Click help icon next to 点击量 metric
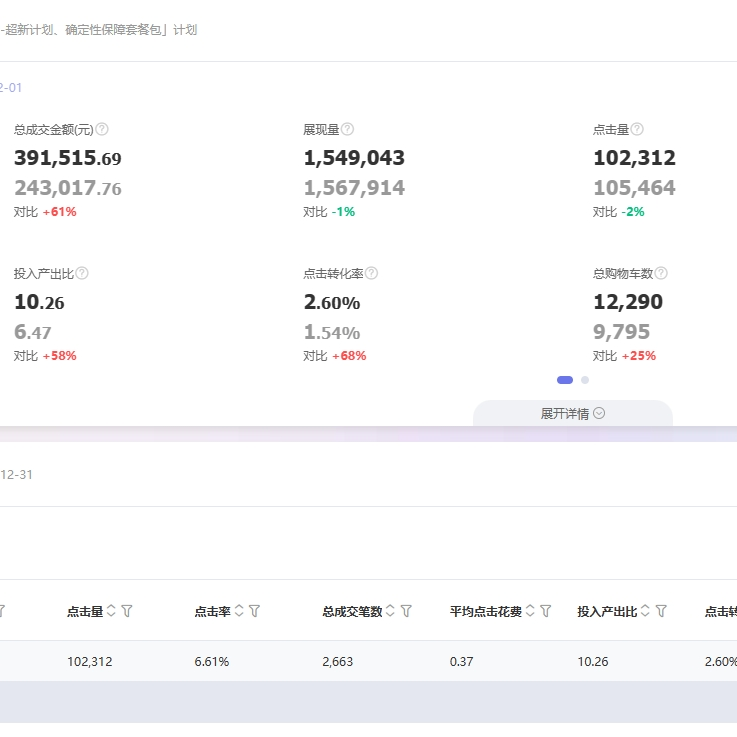Screen dimensions: 737x737 tap(637, 129)
